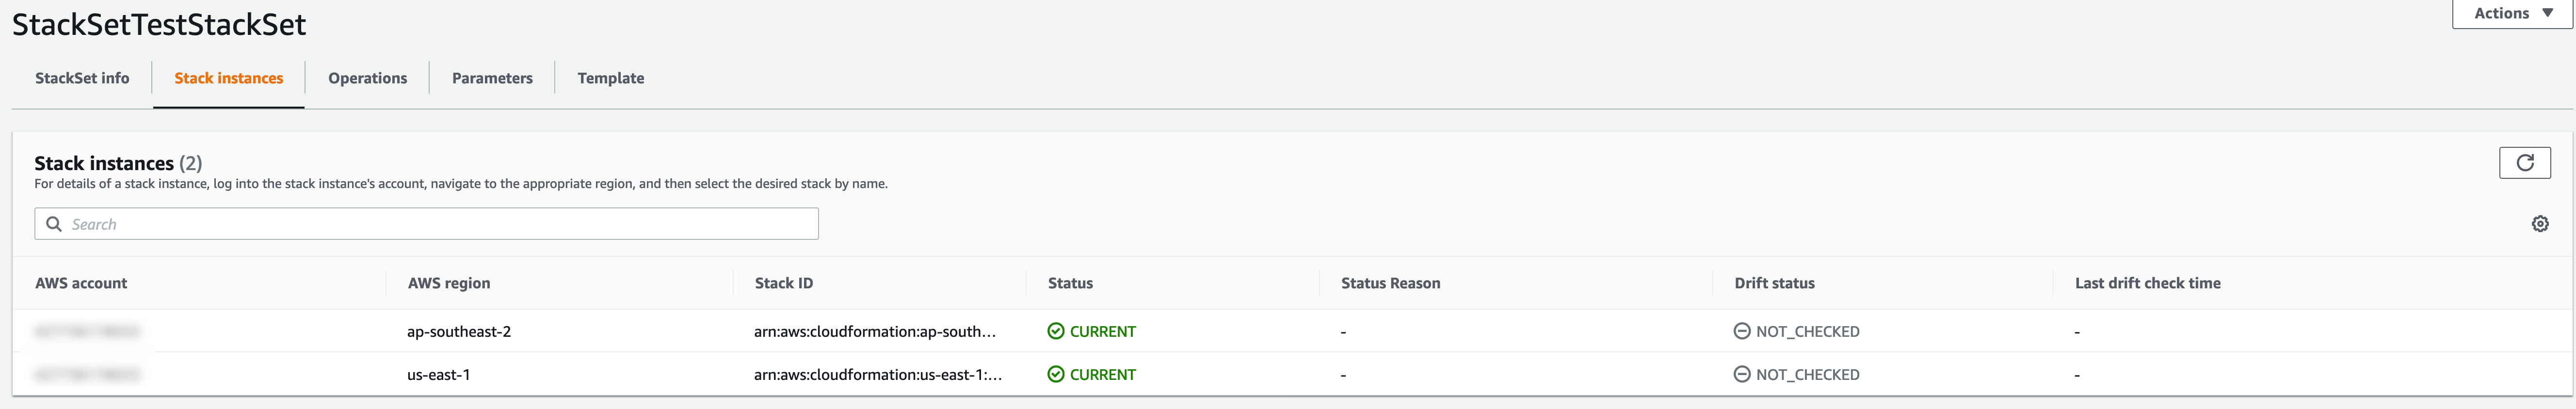Viewport: 2576px width, 409px height.
Task: Click NOT_CHECKED drift icon for us-east-1
Action: pos(1741,374)
